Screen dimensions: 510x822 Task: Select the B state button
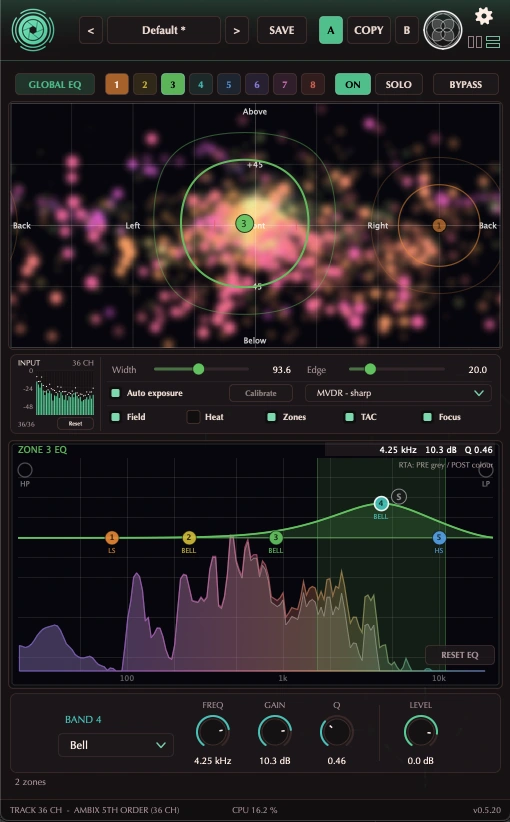point(407,30)
